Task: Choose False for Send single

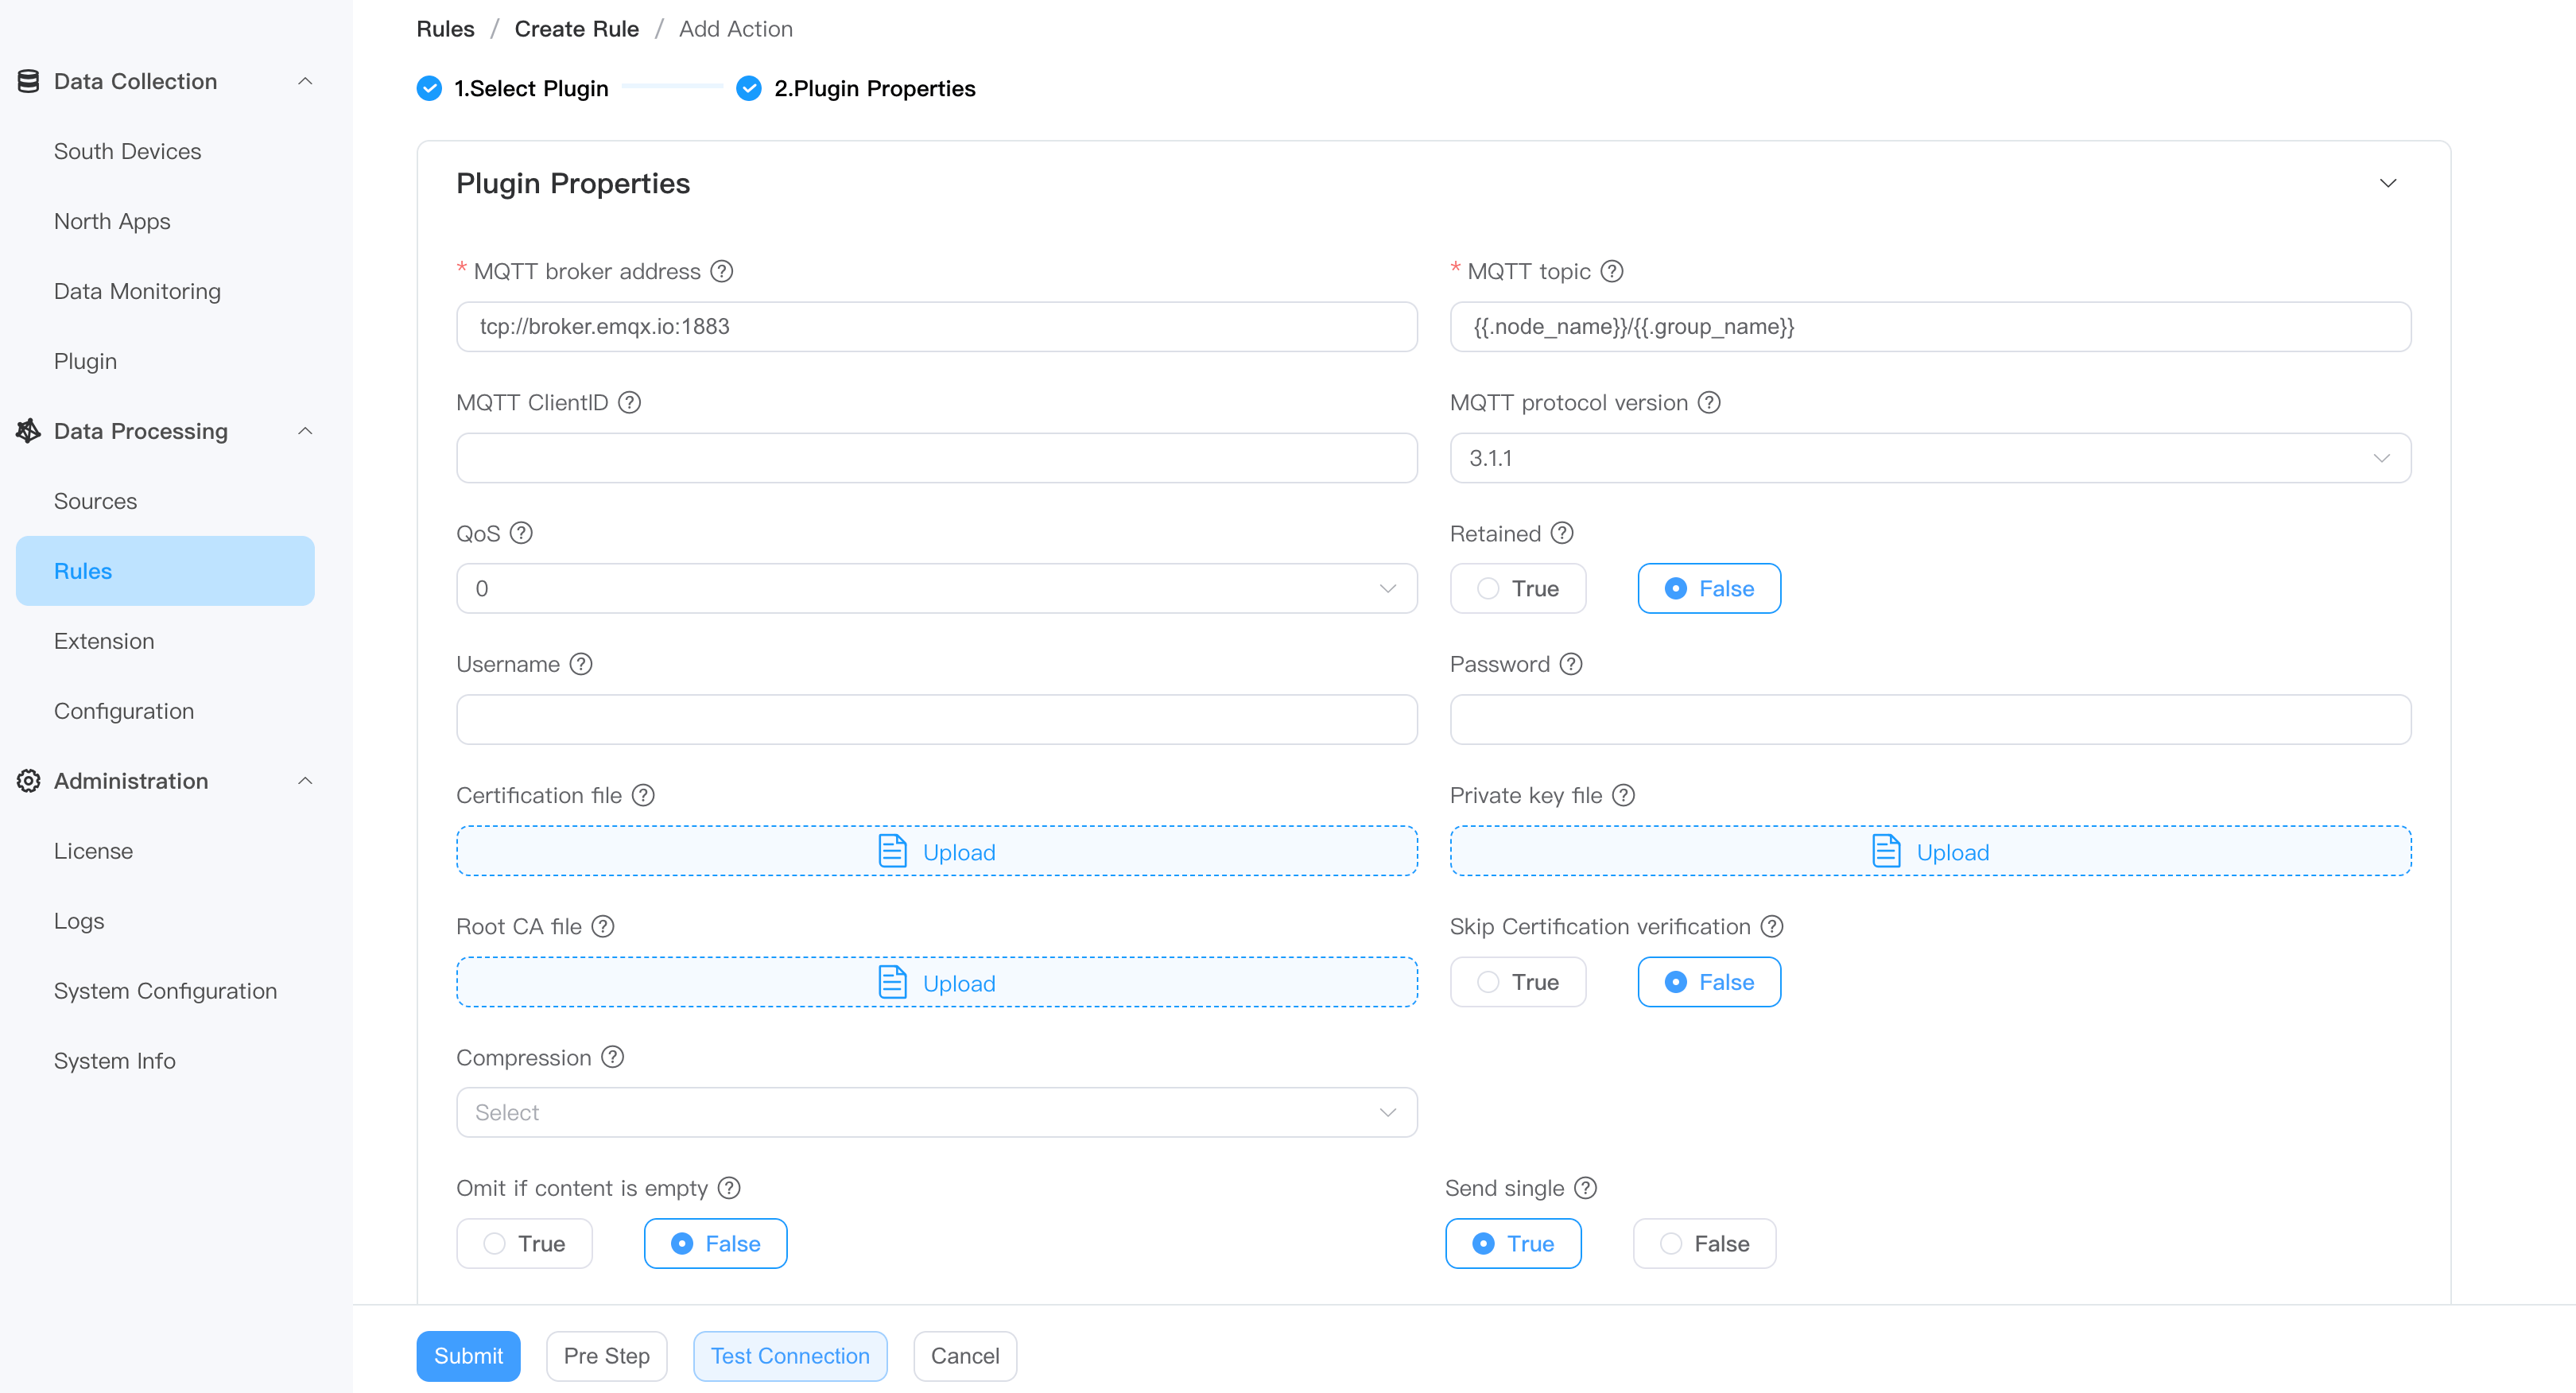Action: [1703, 1243]
